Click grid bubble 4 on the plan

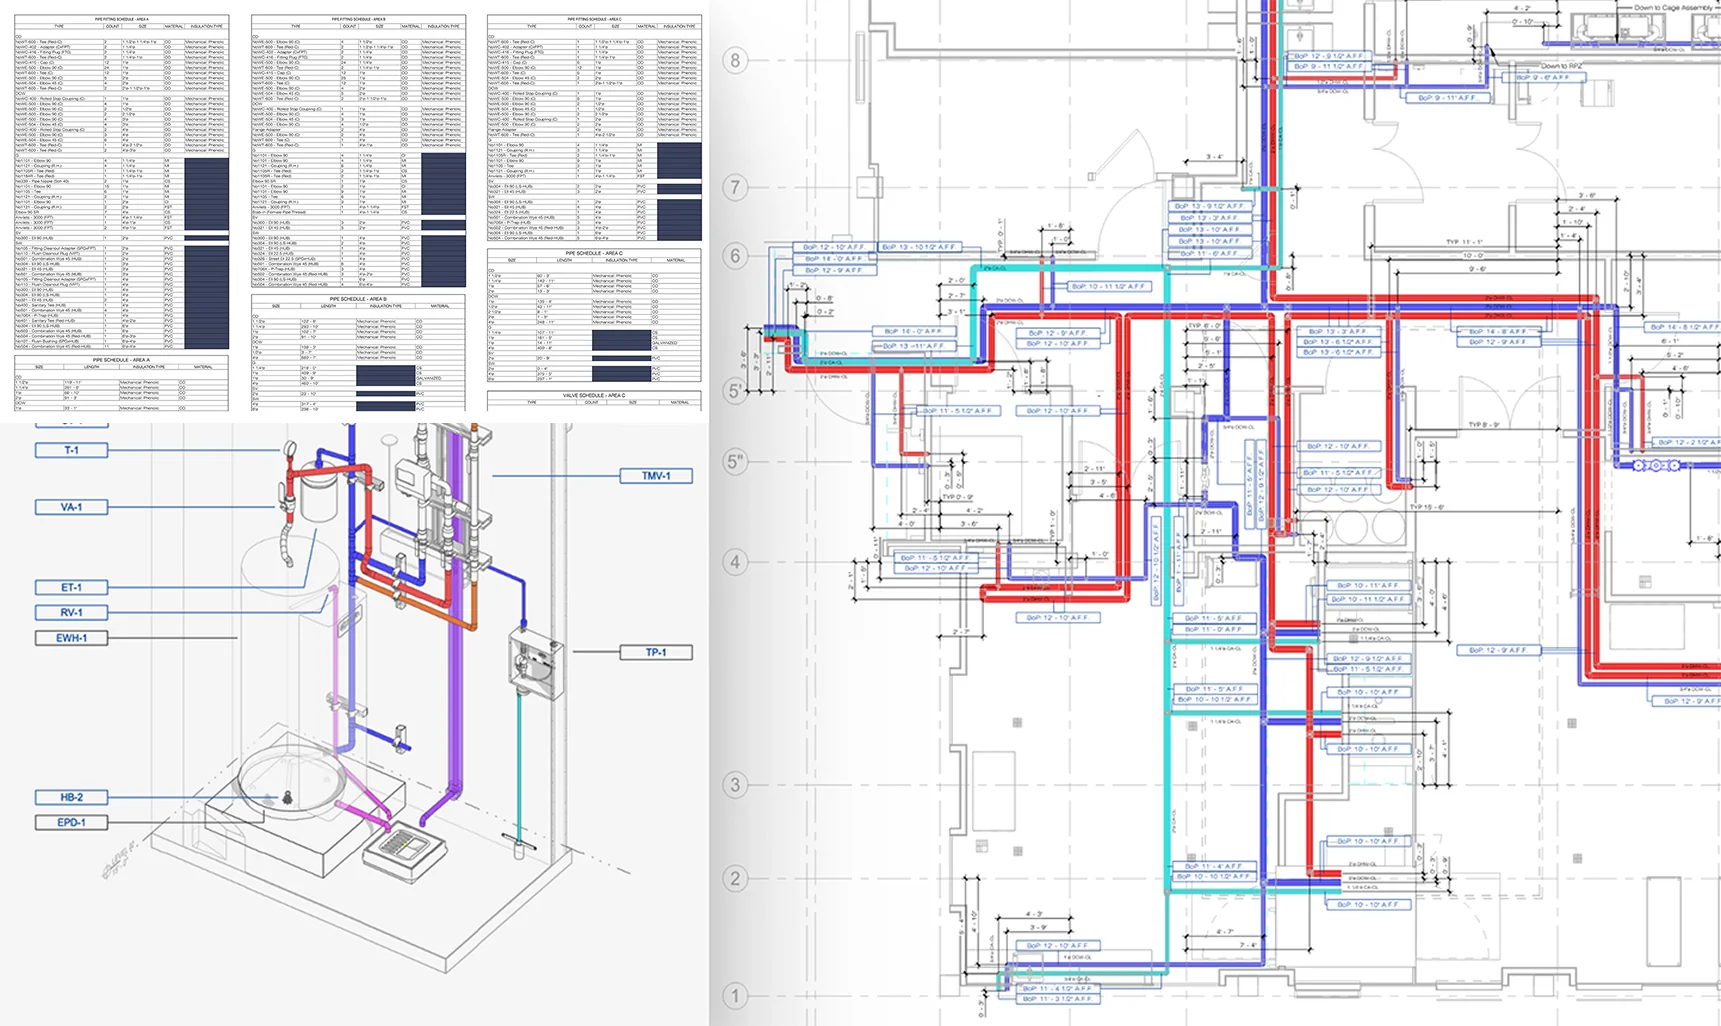(736, 562)
